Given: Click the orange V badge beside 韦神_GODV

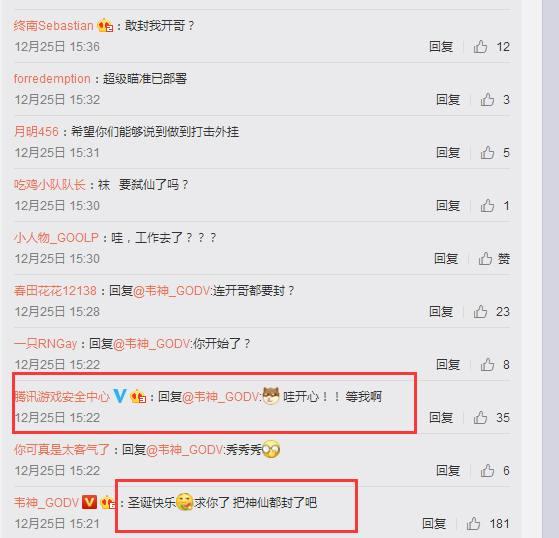Looking at the screenshot, I should tap(89, 502).
